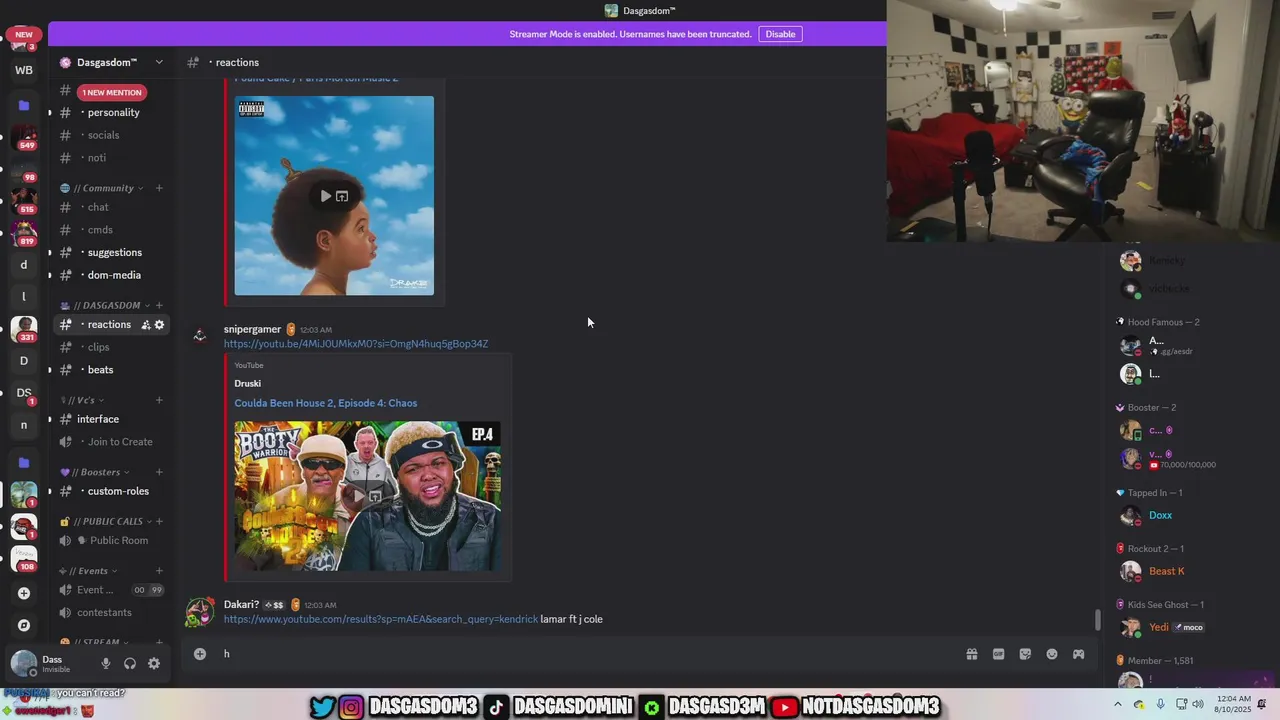This screenshot has width=1280, height=720.
Task: Open the server with 108 badge
Action: (x=24, y=558)
